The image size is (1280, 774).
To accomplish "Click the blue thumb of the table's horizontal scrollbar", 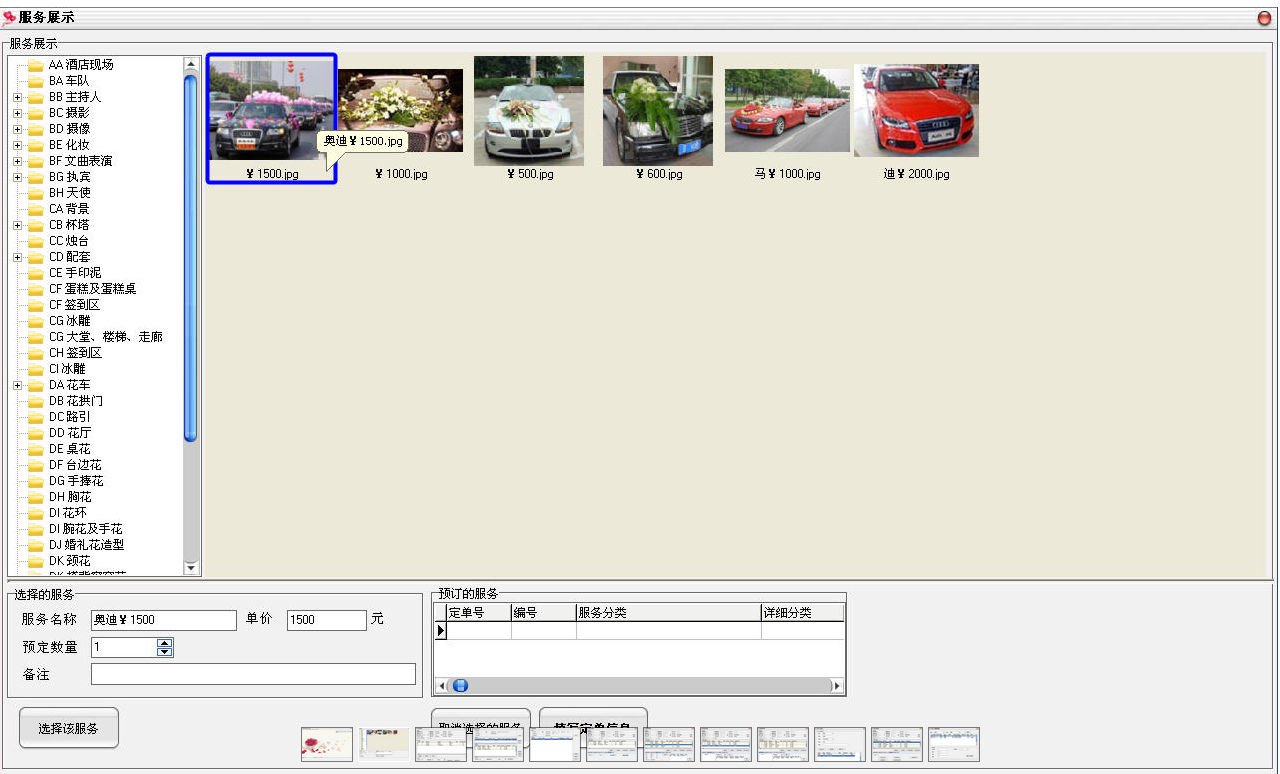I will (460, 686).
